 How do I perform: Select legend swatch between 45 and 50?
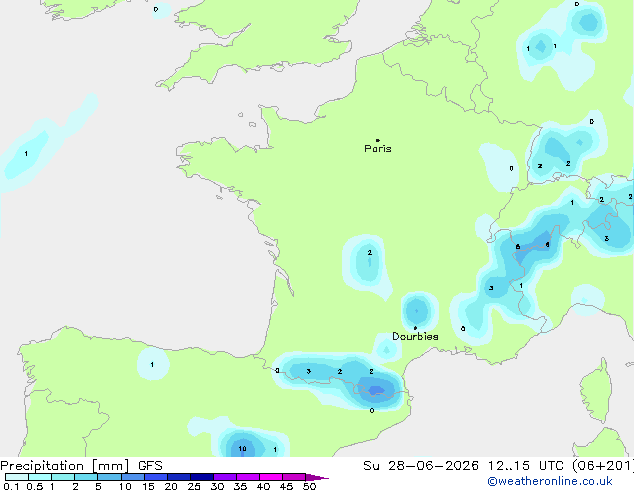point(294,477)
